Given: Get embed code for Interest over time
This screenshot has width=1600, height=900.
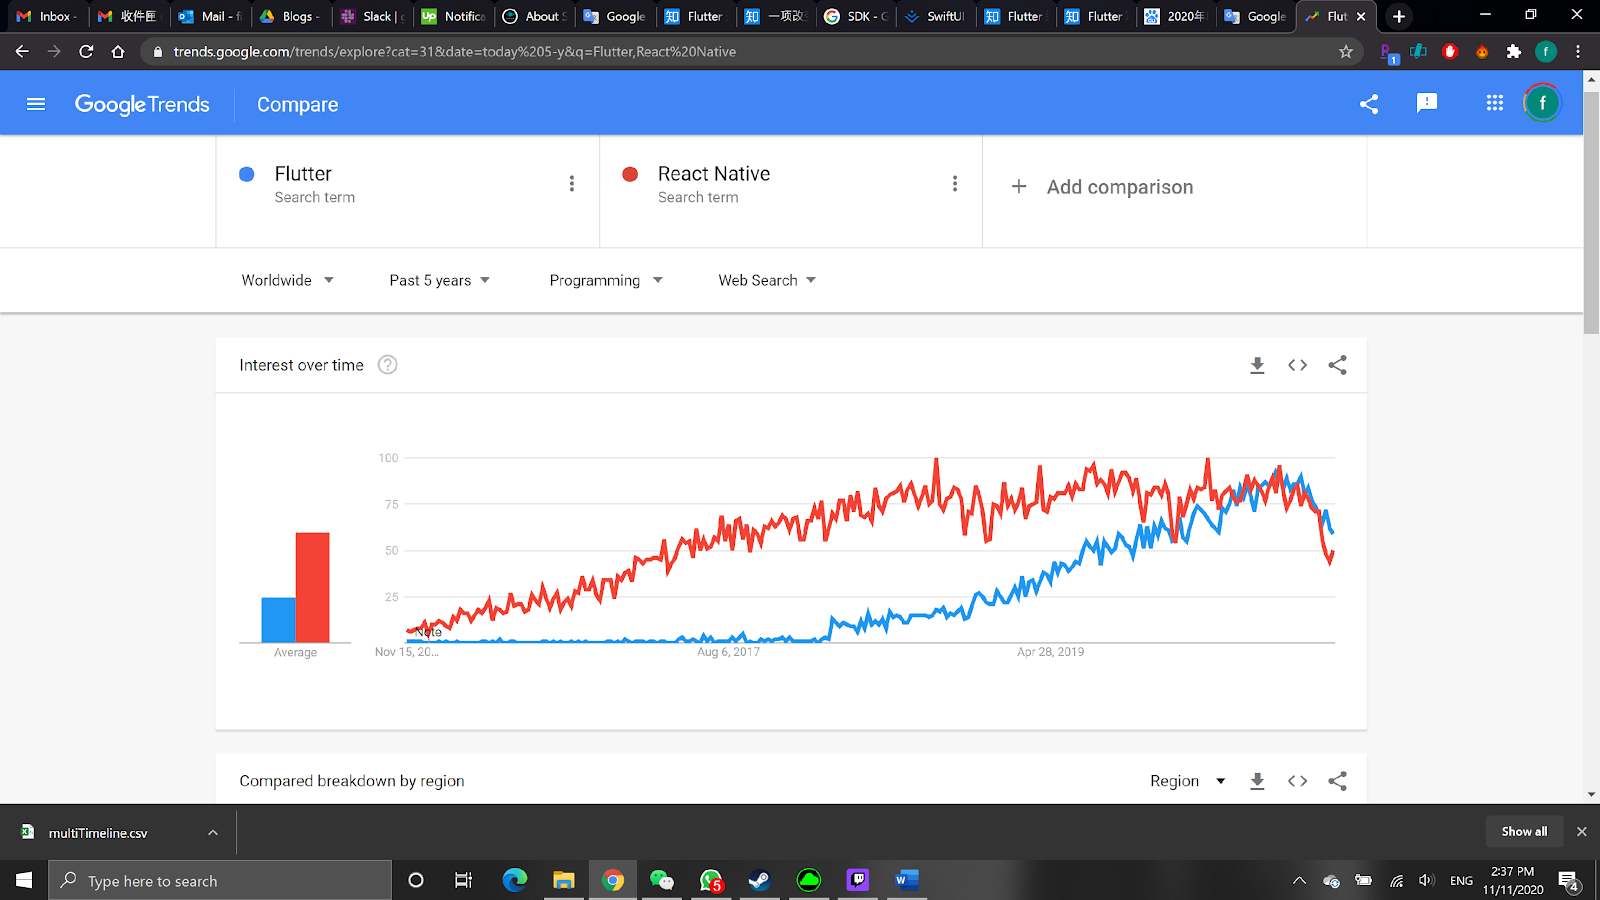Looking at the screenshot, I should [1297, 365].
